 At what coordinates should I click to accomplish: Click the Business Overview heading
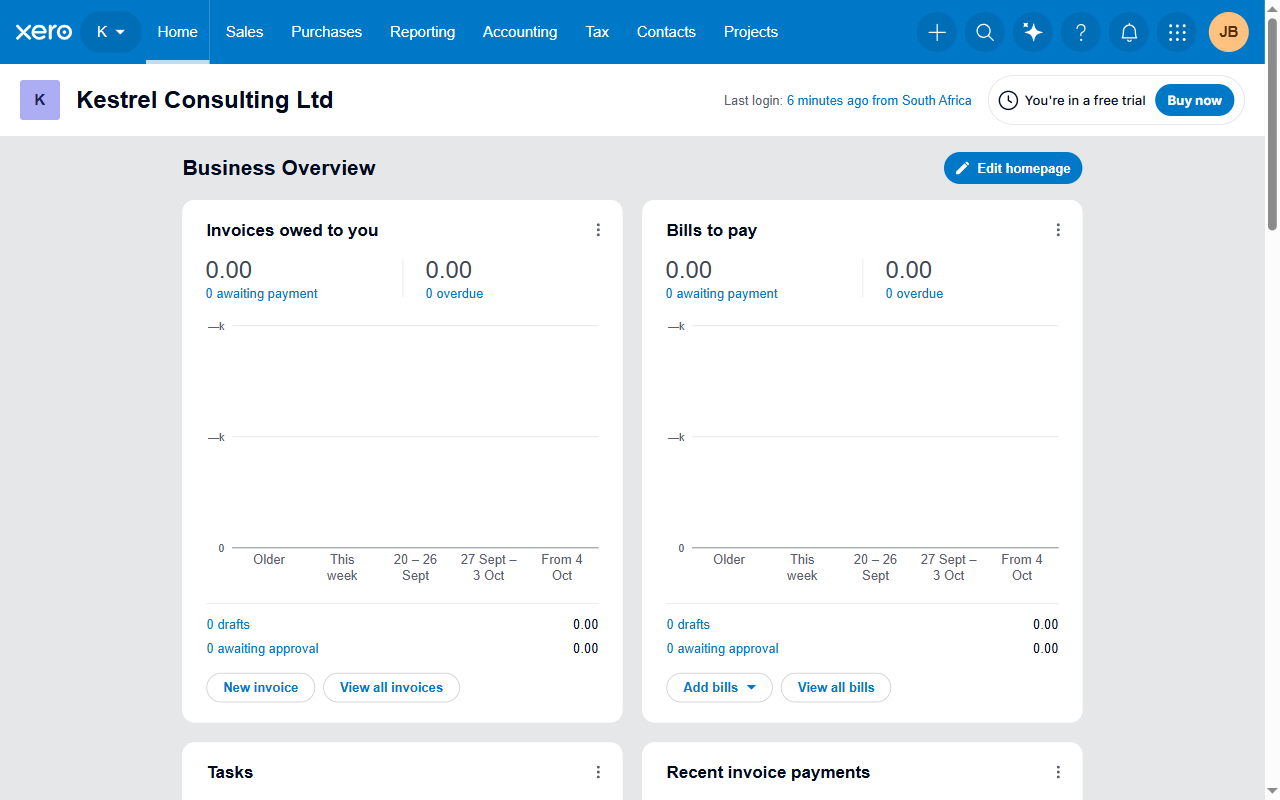pyautogui.click(x=279, y=168)
